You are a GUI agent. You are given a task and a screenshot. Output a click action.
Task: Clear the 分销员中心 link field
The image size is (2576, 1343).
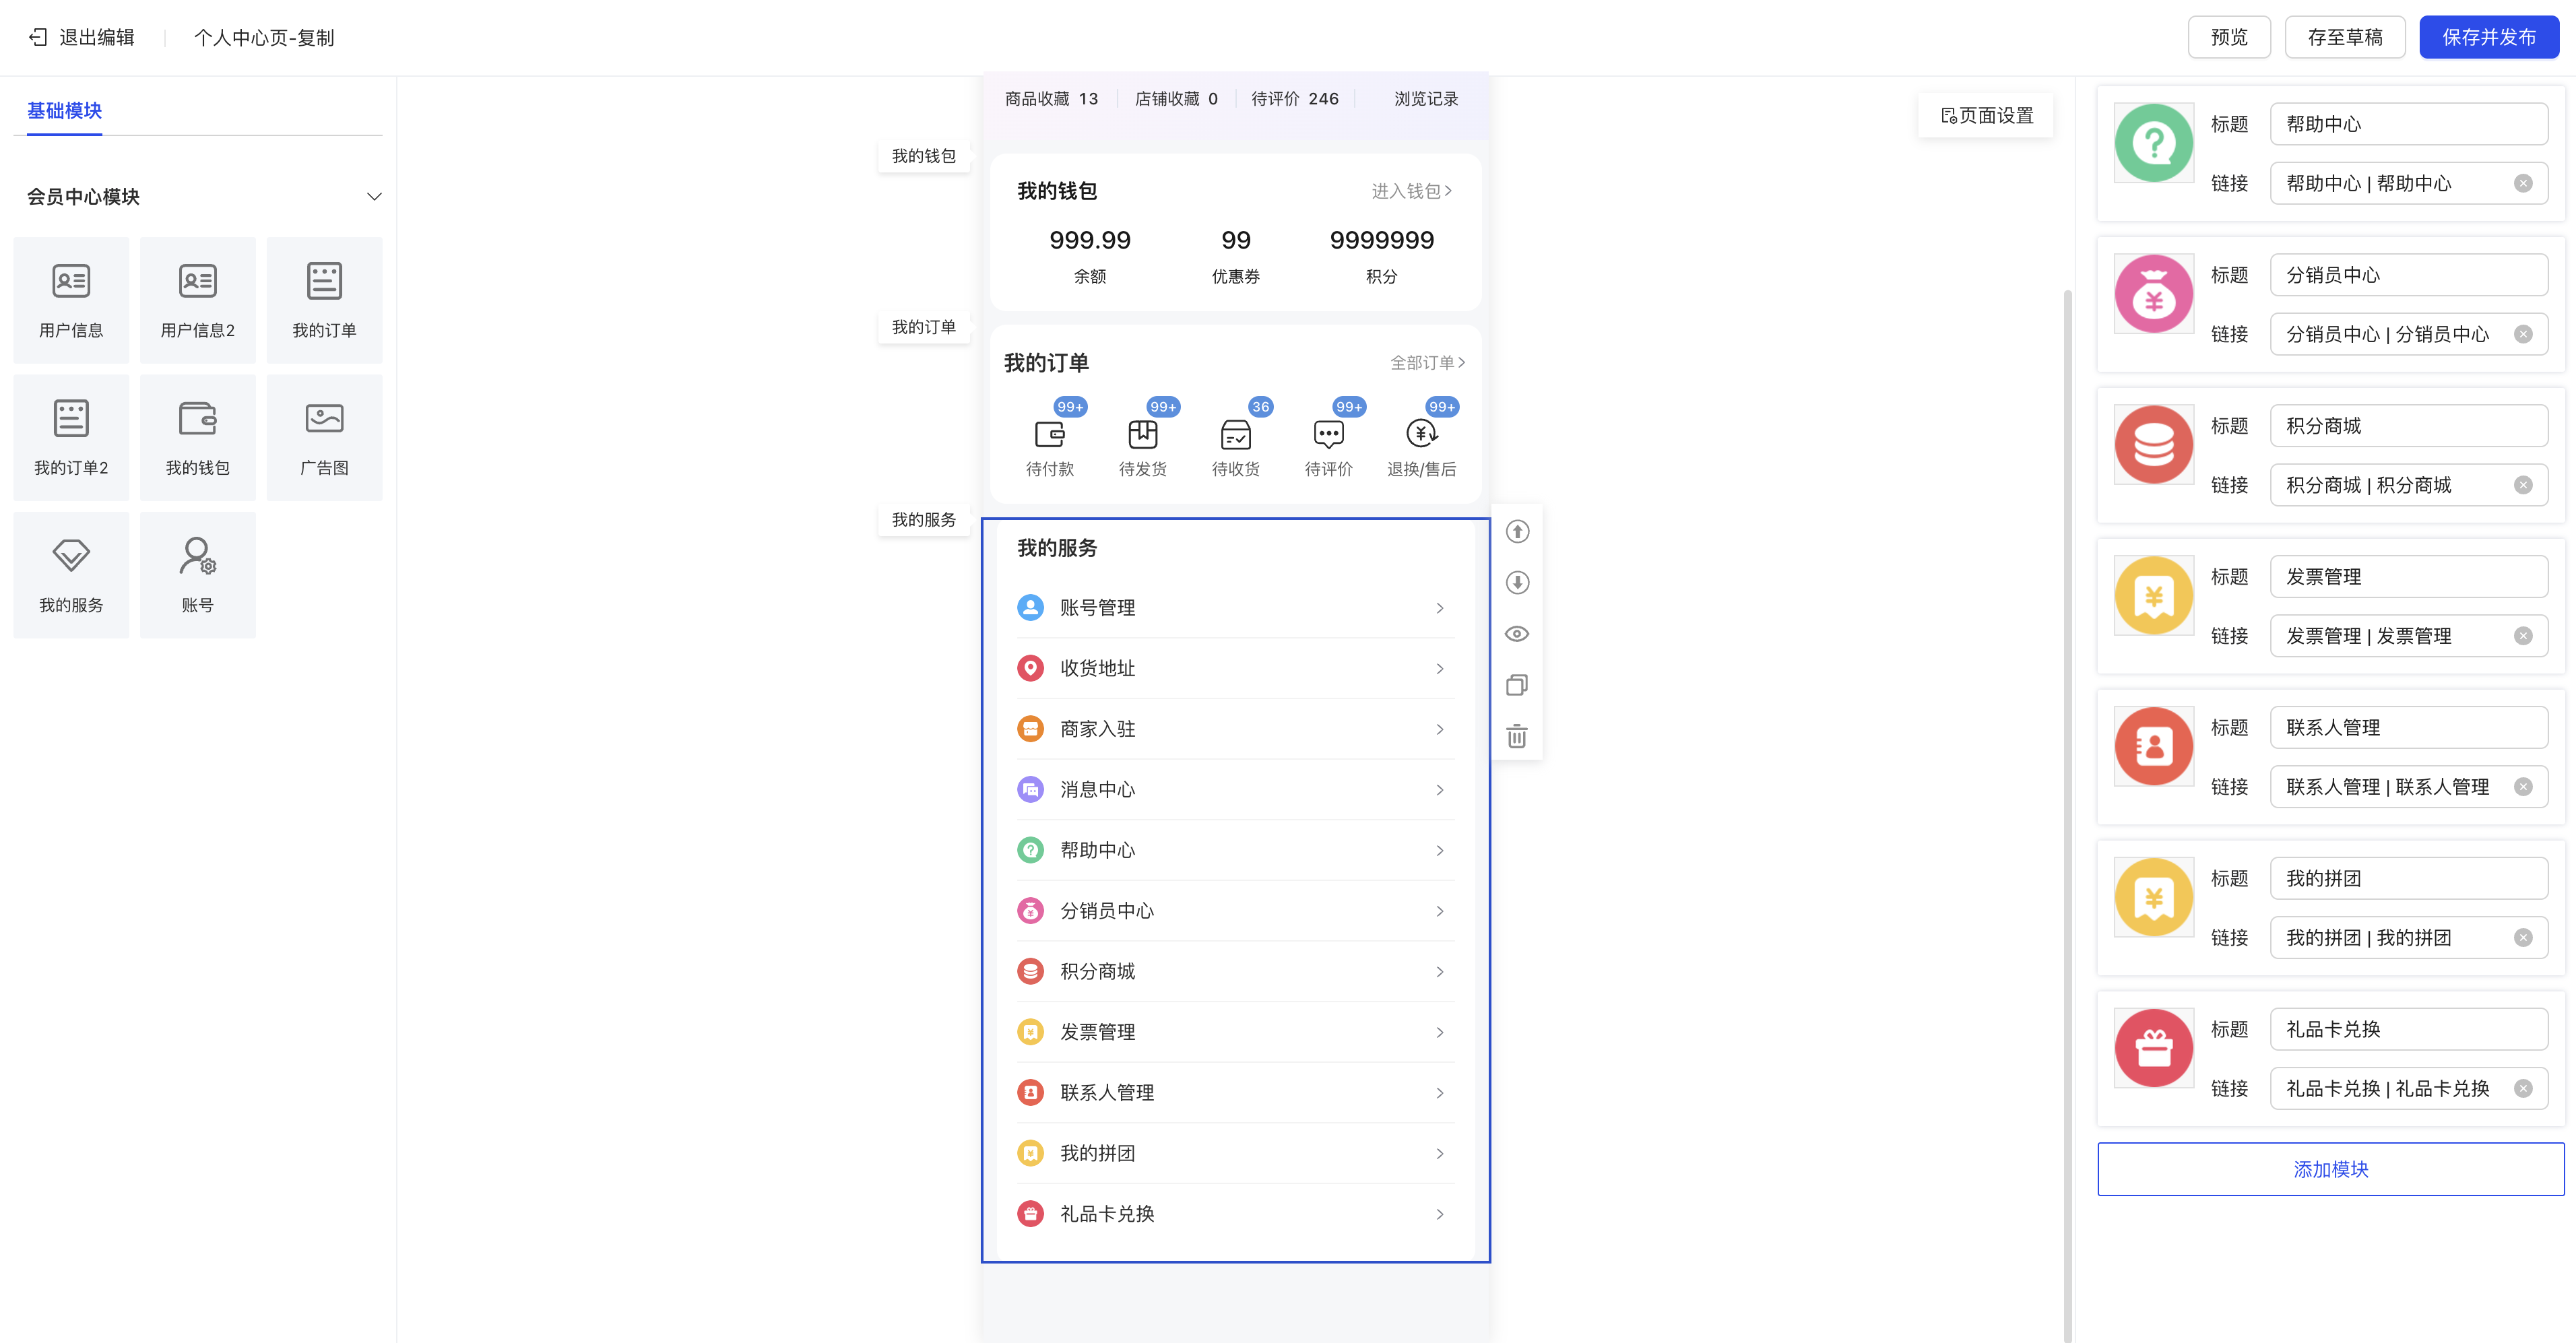2523,334
